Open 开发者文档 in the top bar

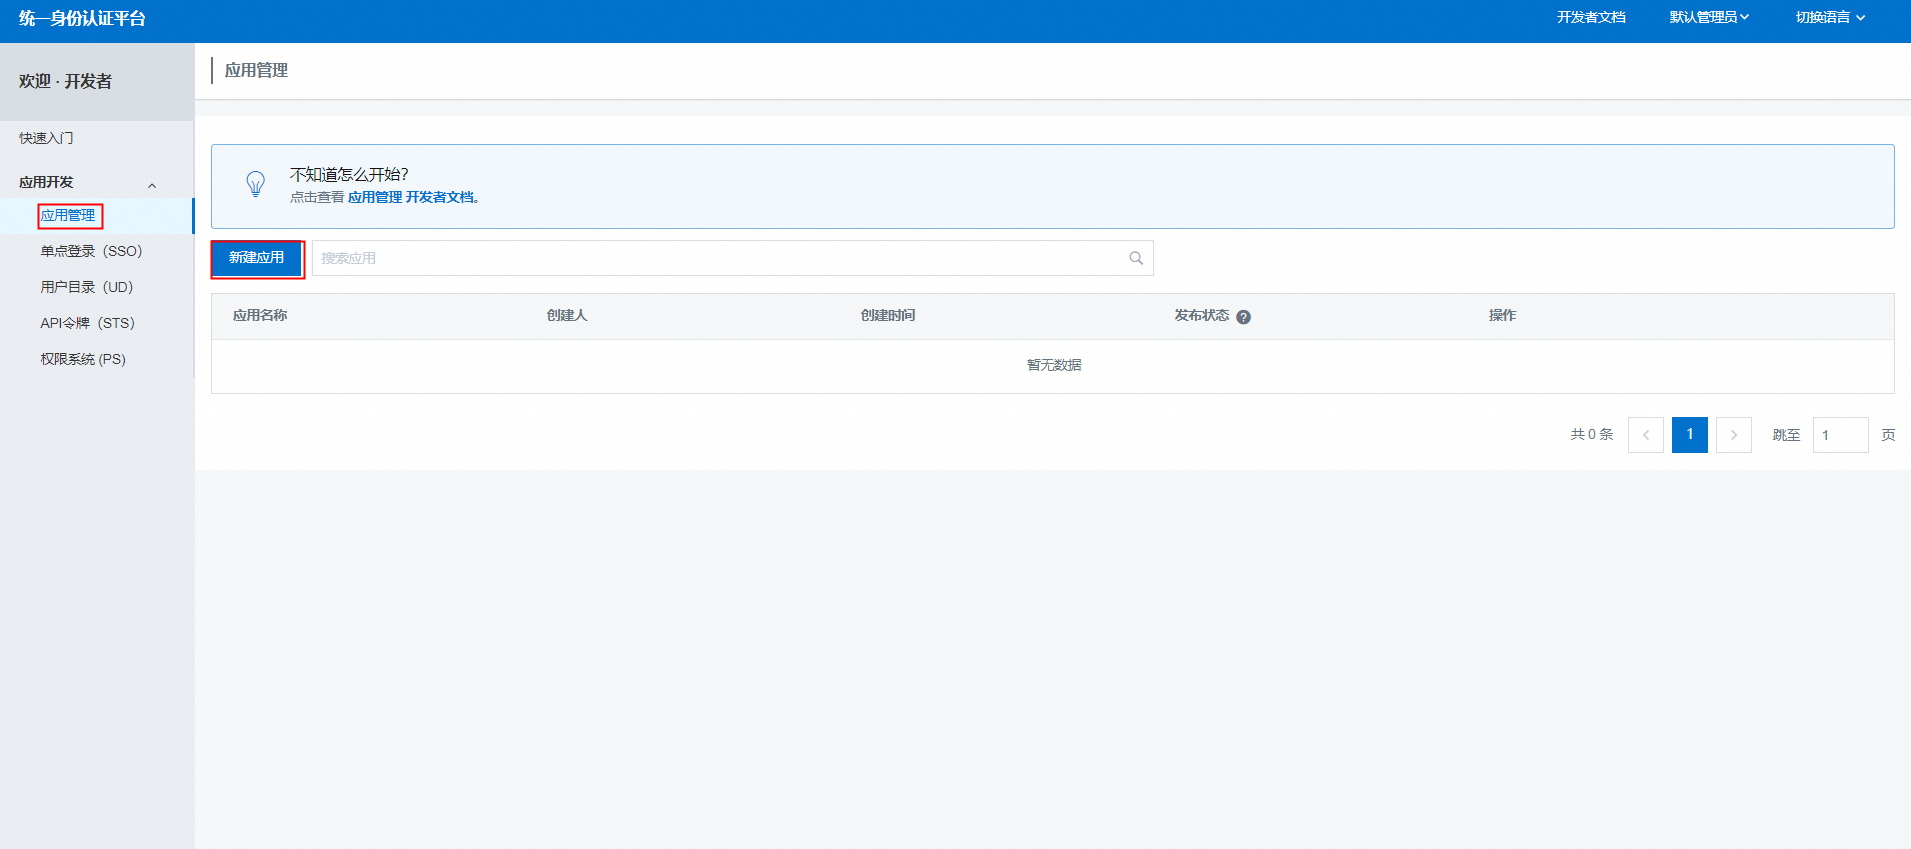[1590, 18]
